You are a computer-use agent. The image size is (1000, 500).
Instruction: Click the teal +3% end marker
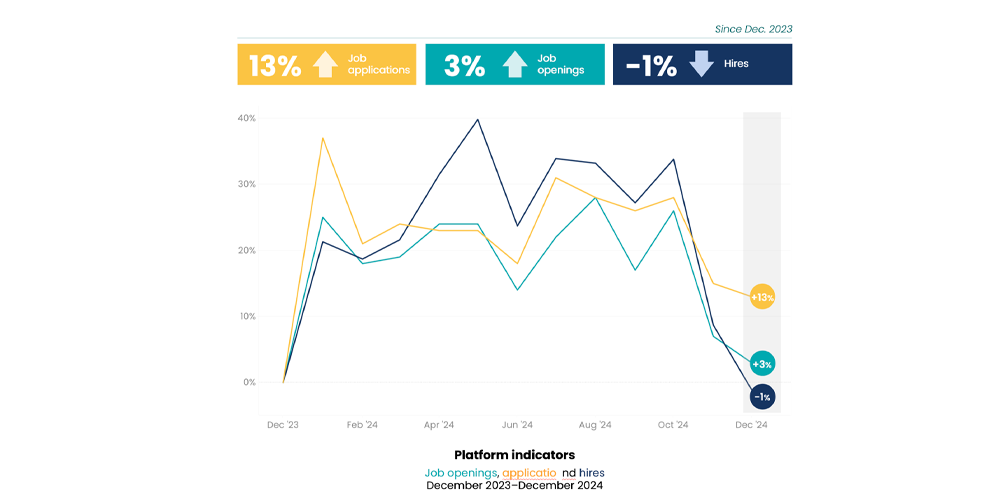[x=761, y=364]
